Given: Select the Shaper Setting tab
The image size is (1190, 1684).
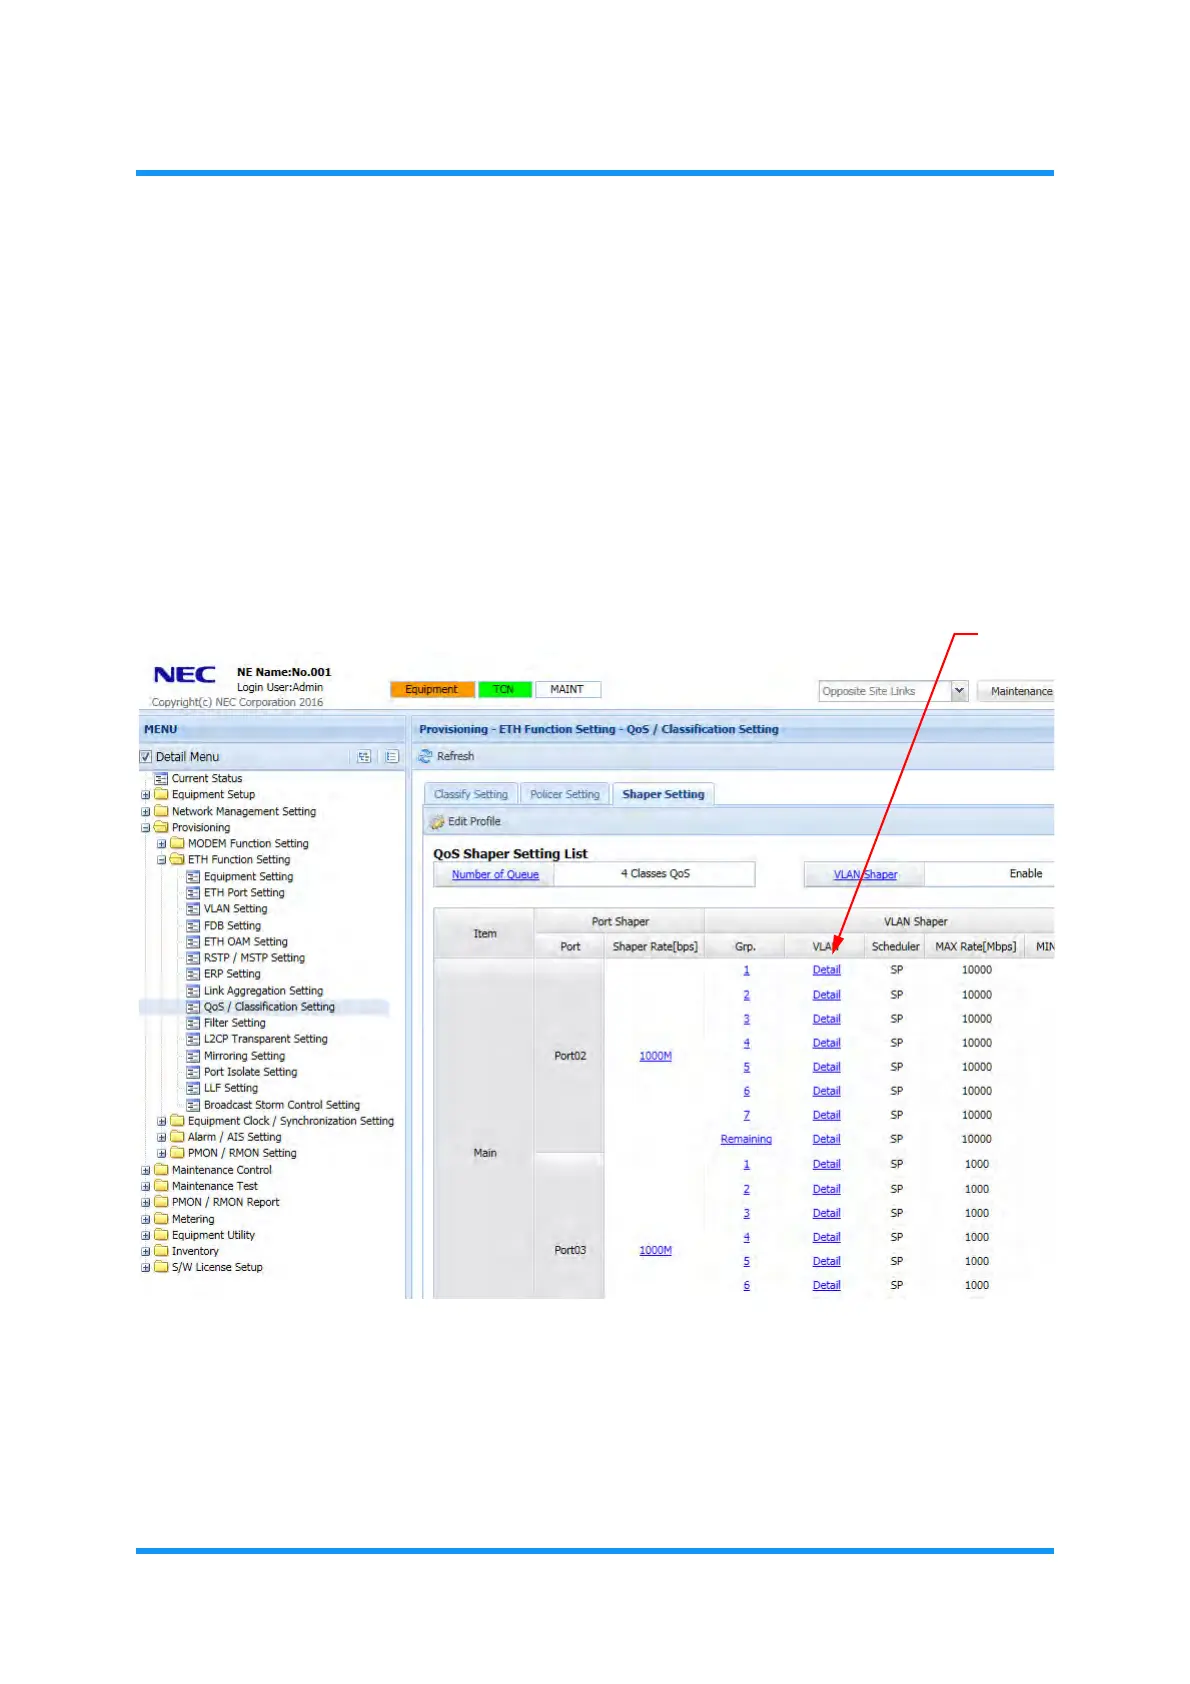Looking at the screenshot, I should [x=663, y=794].
